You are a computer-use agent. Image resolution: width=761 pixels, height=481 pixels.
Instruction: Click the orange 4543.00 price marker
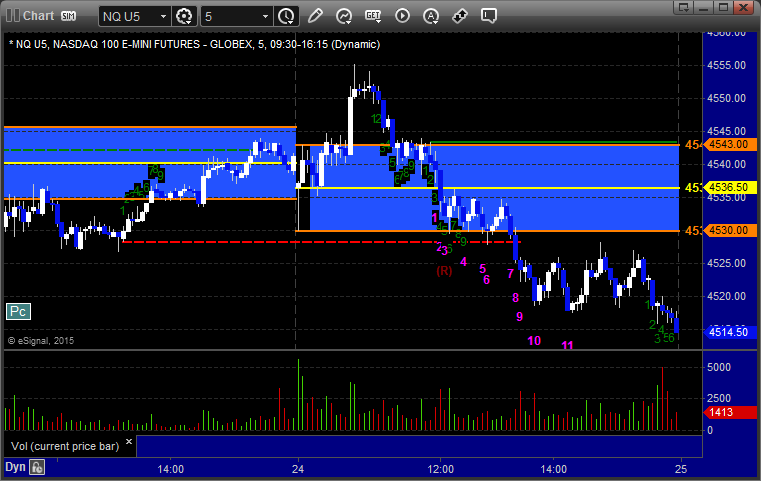[728, 145]
